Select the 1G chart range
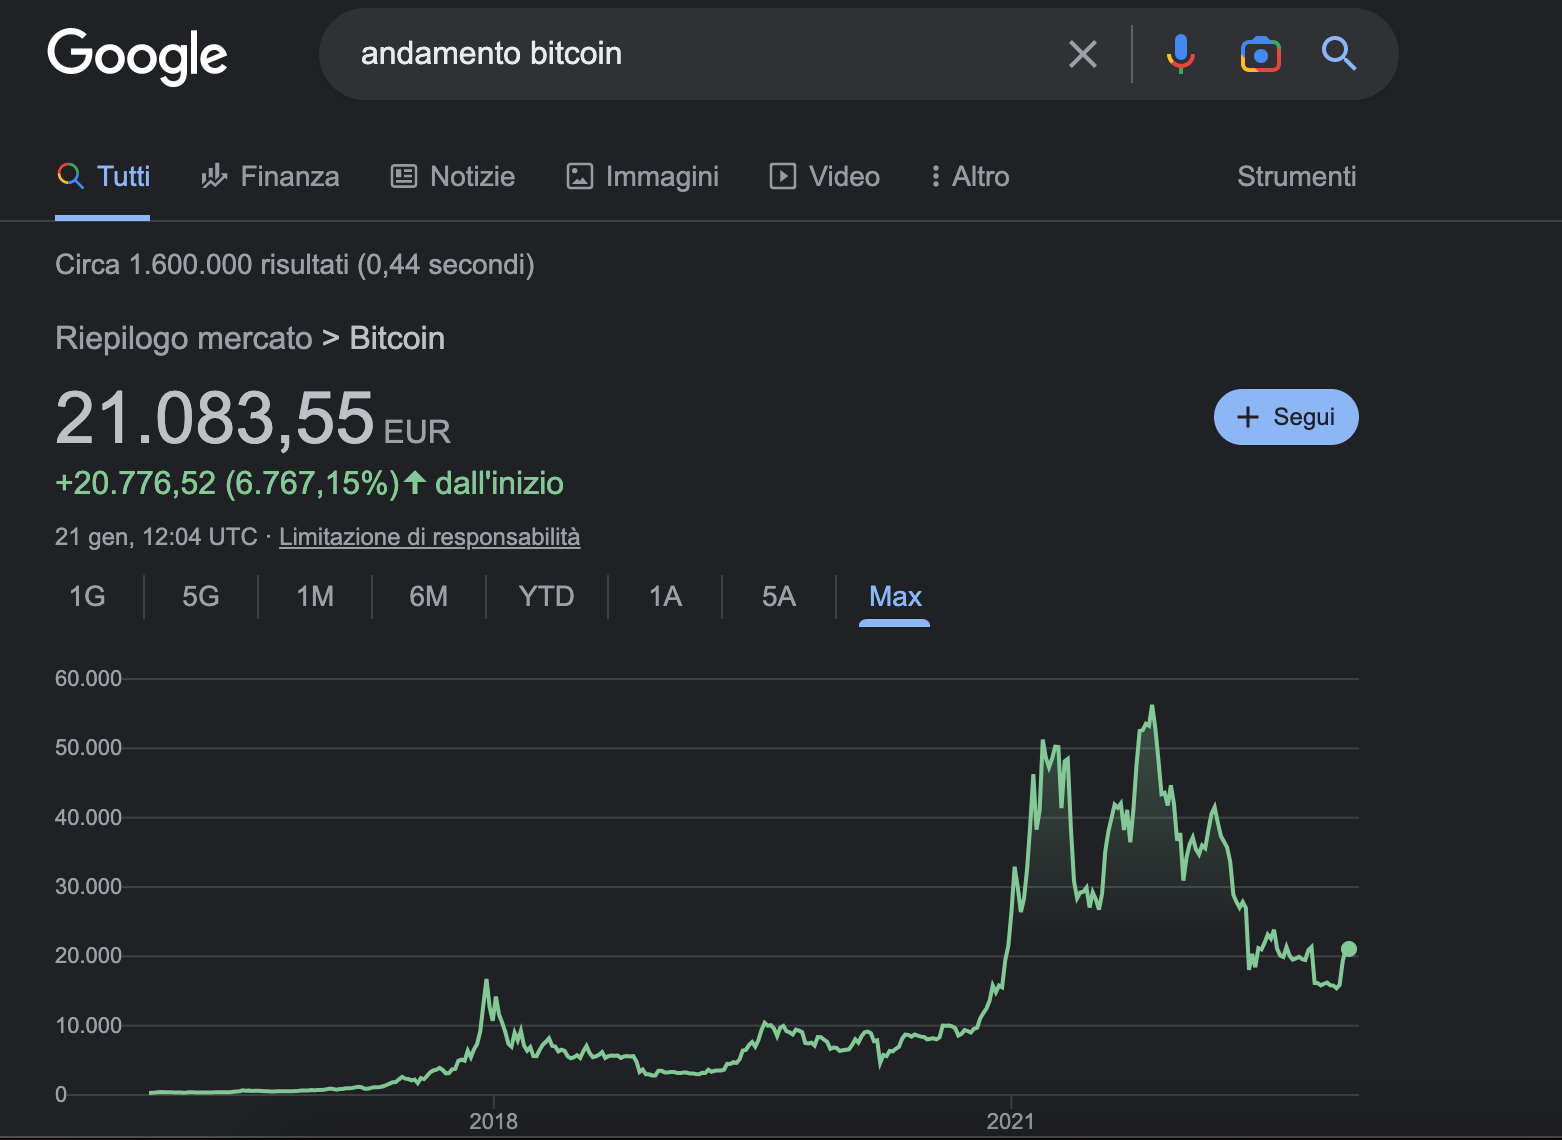The width and height of the screenshot is (1562, 1140). pos(87,597)
